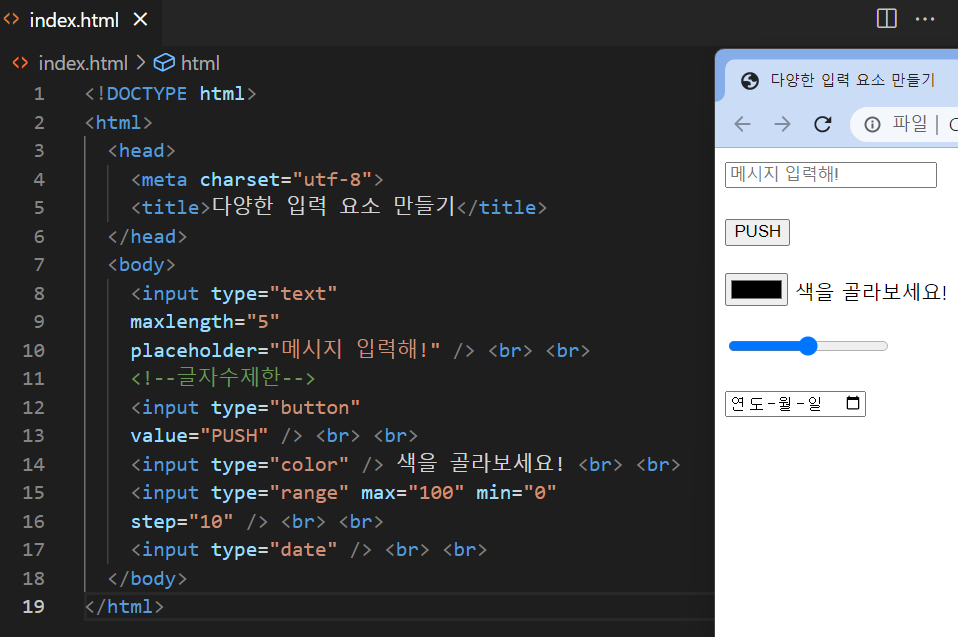Click the 메시지 입력해! text field
The width and height of the screenshot is (958, 637).
click(830, 175)
